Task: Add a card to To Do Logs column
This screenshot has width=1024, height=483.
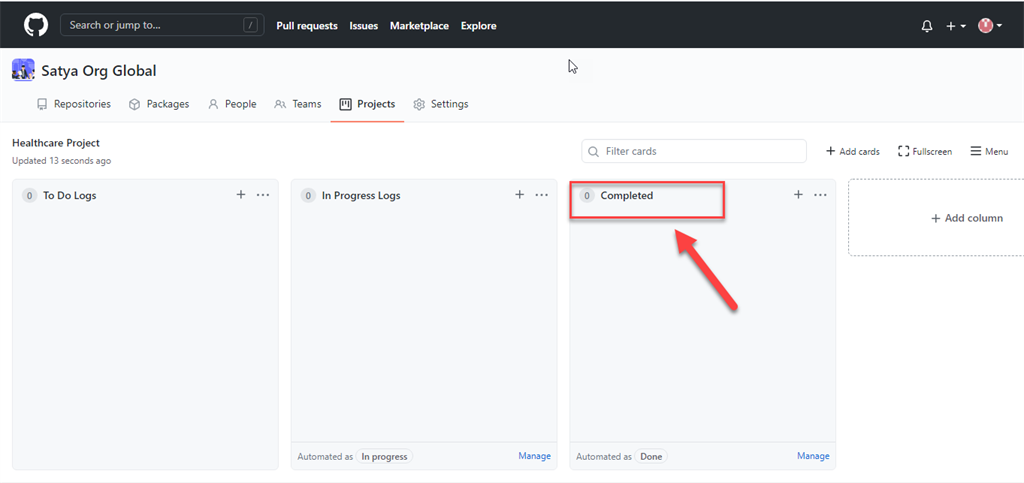Action: pos(241,195)
